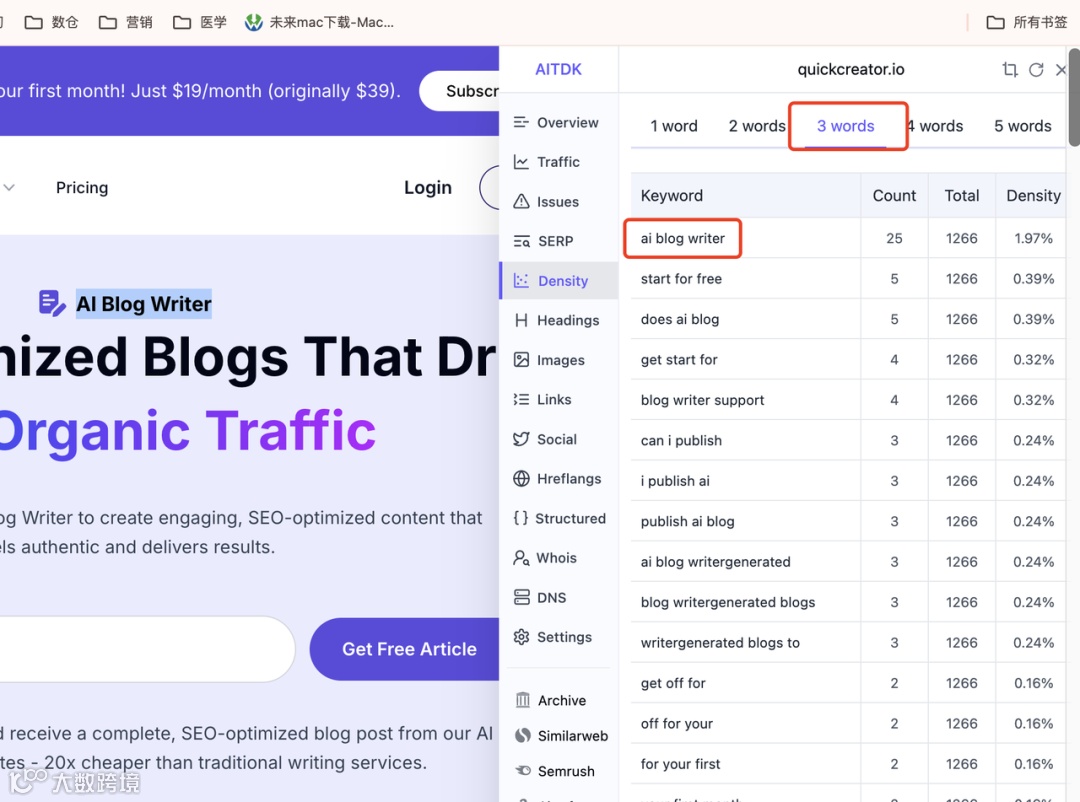Switch to the 3 words tab

tap(846, 126)
